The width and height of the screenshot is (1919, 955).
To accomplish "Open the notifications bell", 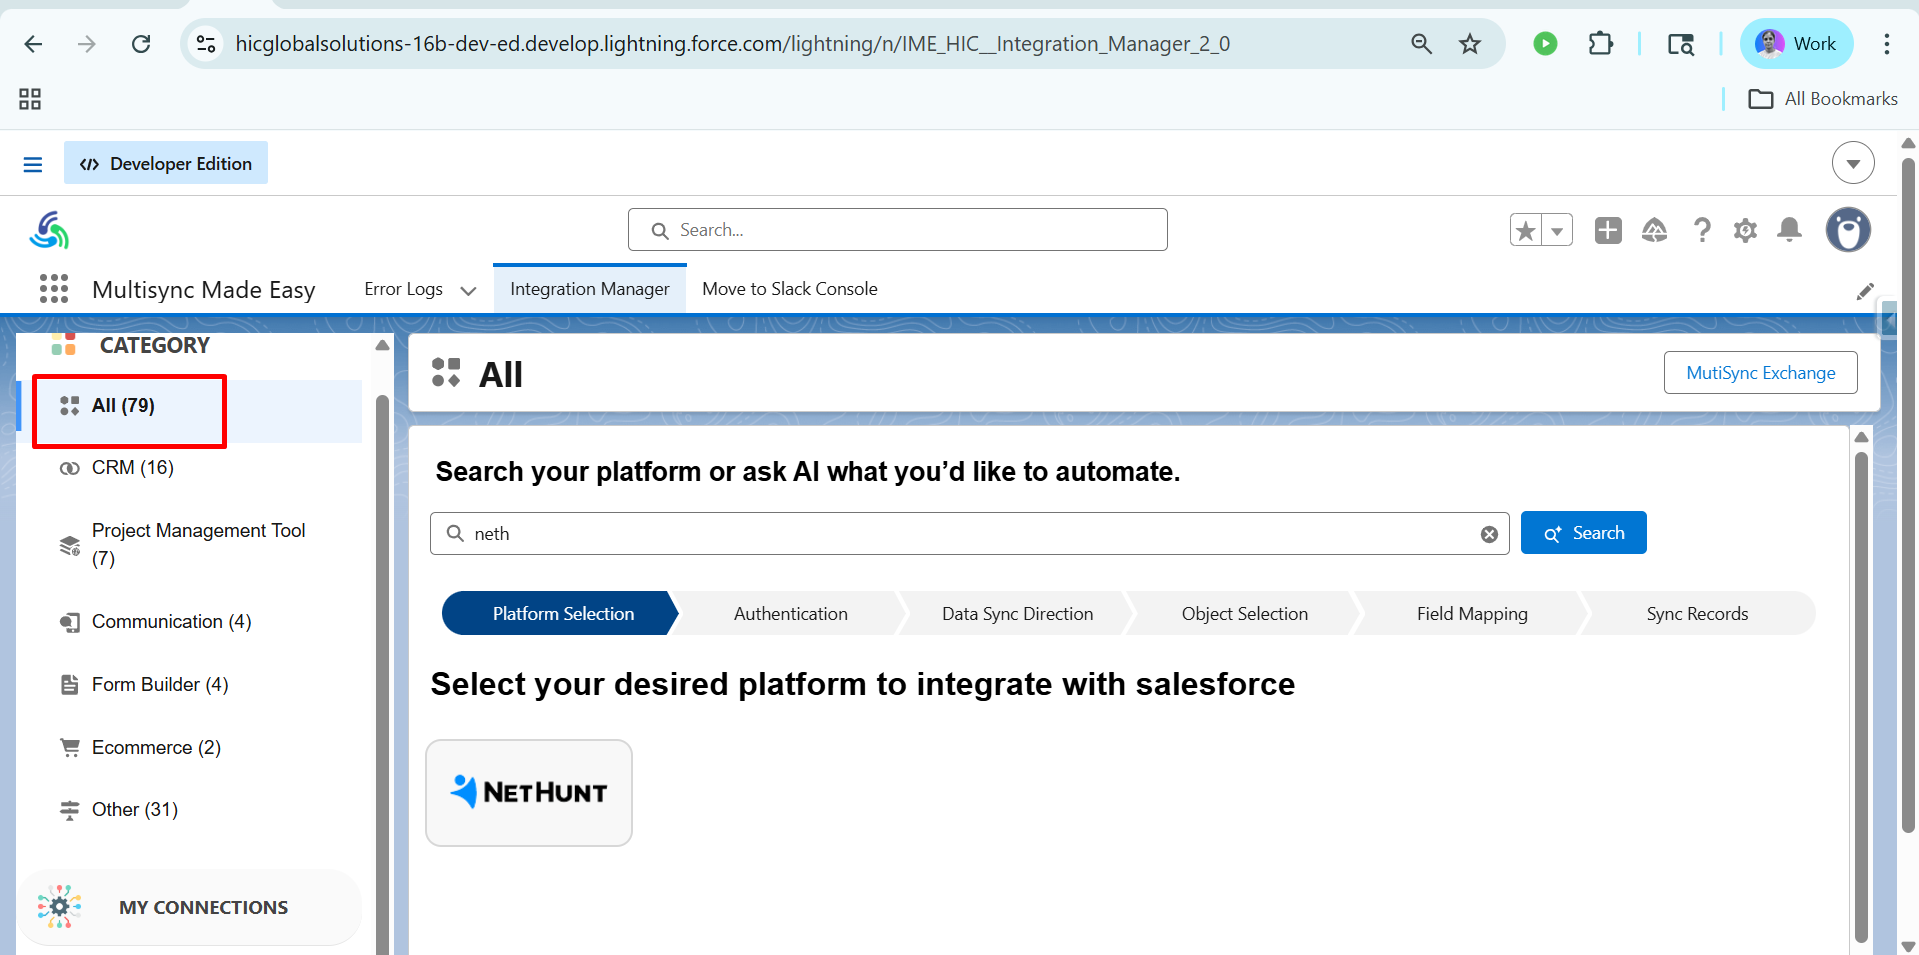I will (1789, 230).
